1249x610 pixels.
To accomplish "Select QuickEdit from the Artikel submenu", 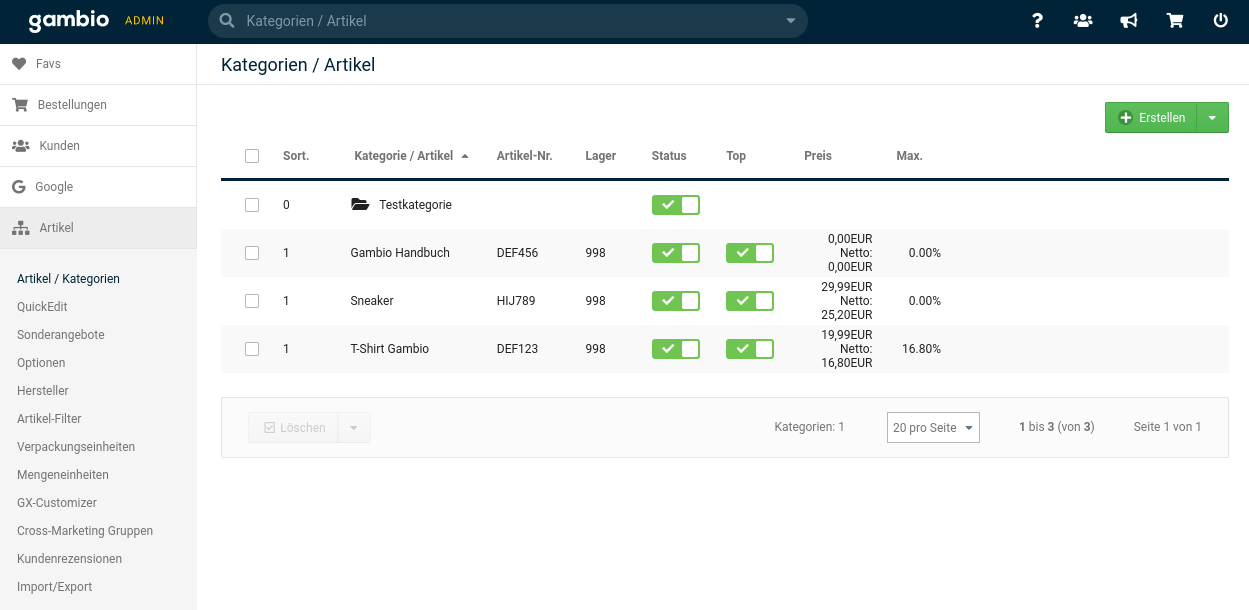I will click(42, 307).
